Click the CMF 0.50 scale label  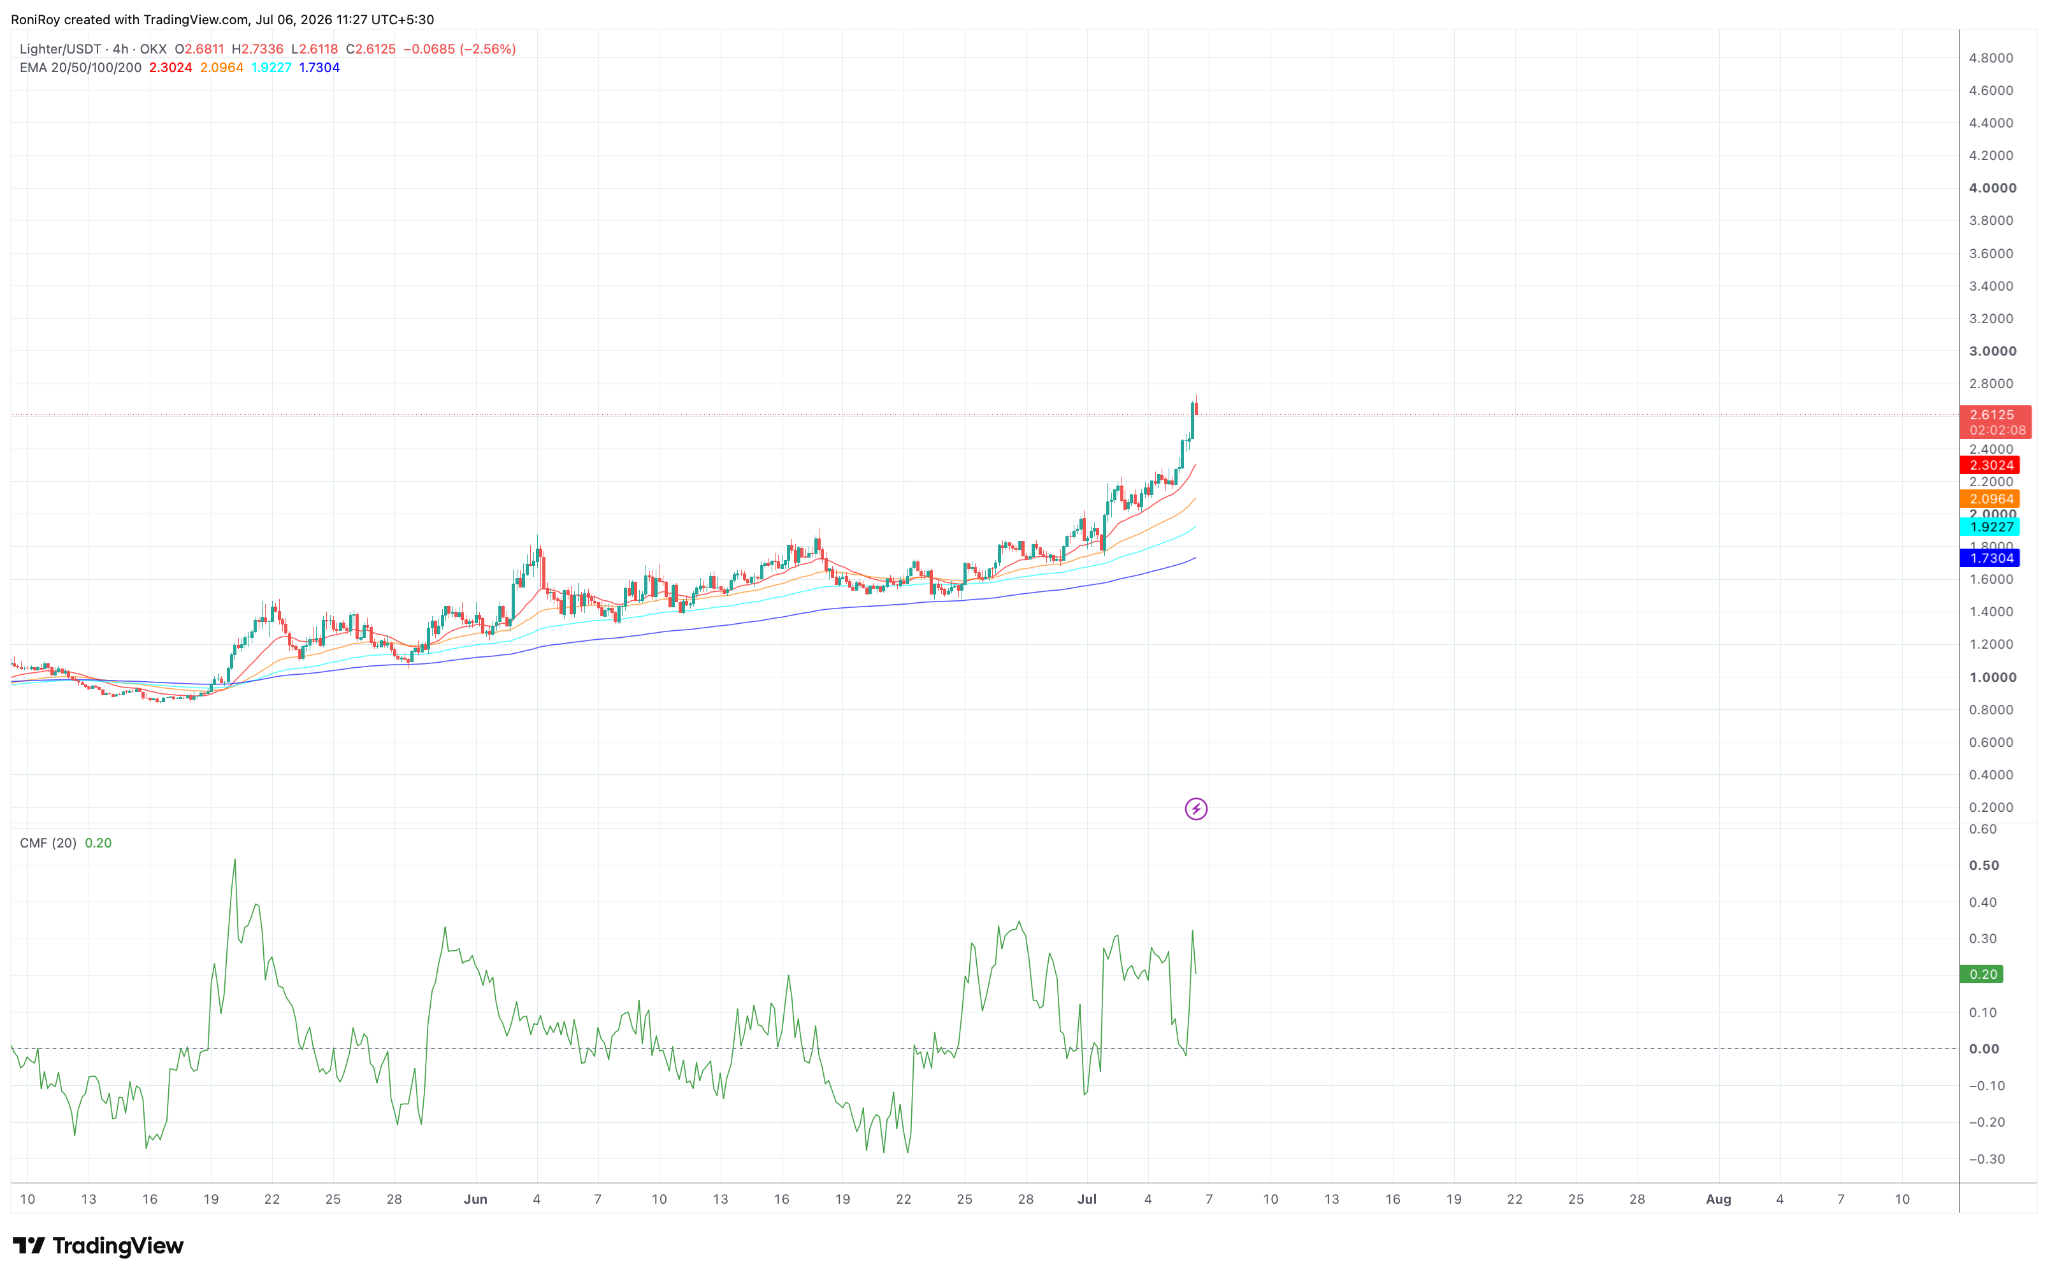[1984, 866]
